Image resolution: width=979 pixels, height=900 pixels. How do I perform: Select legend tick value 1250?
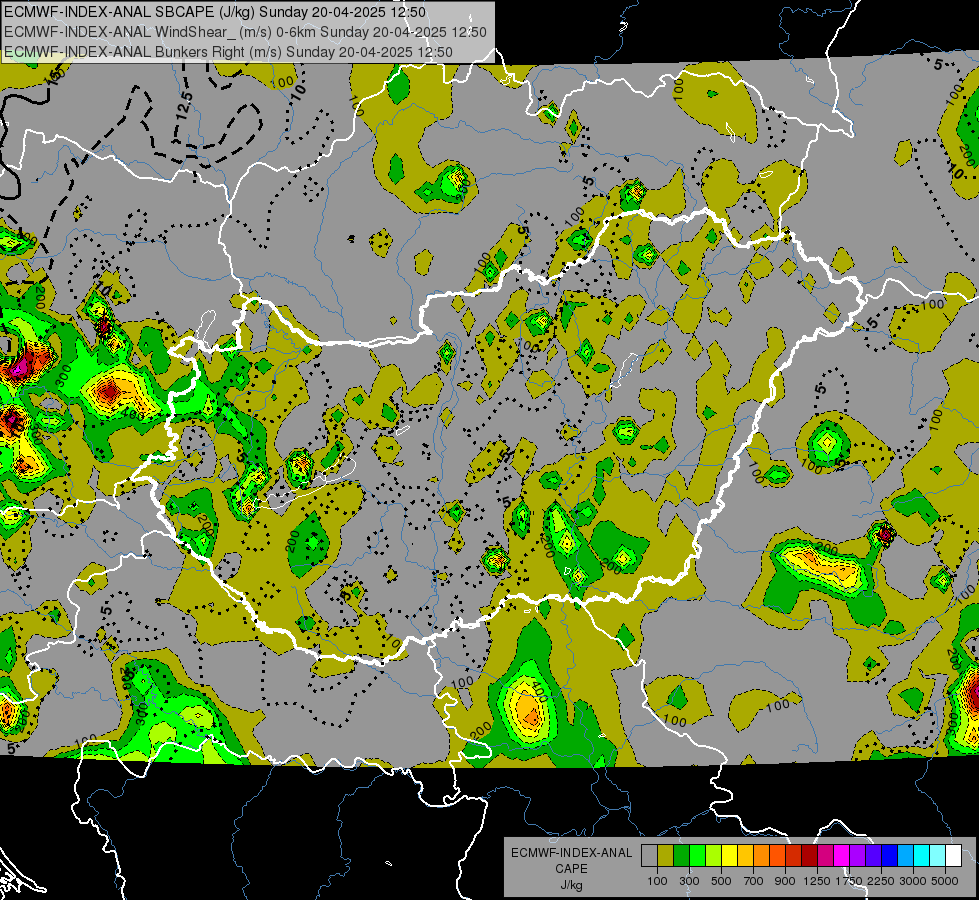[818, 881]
